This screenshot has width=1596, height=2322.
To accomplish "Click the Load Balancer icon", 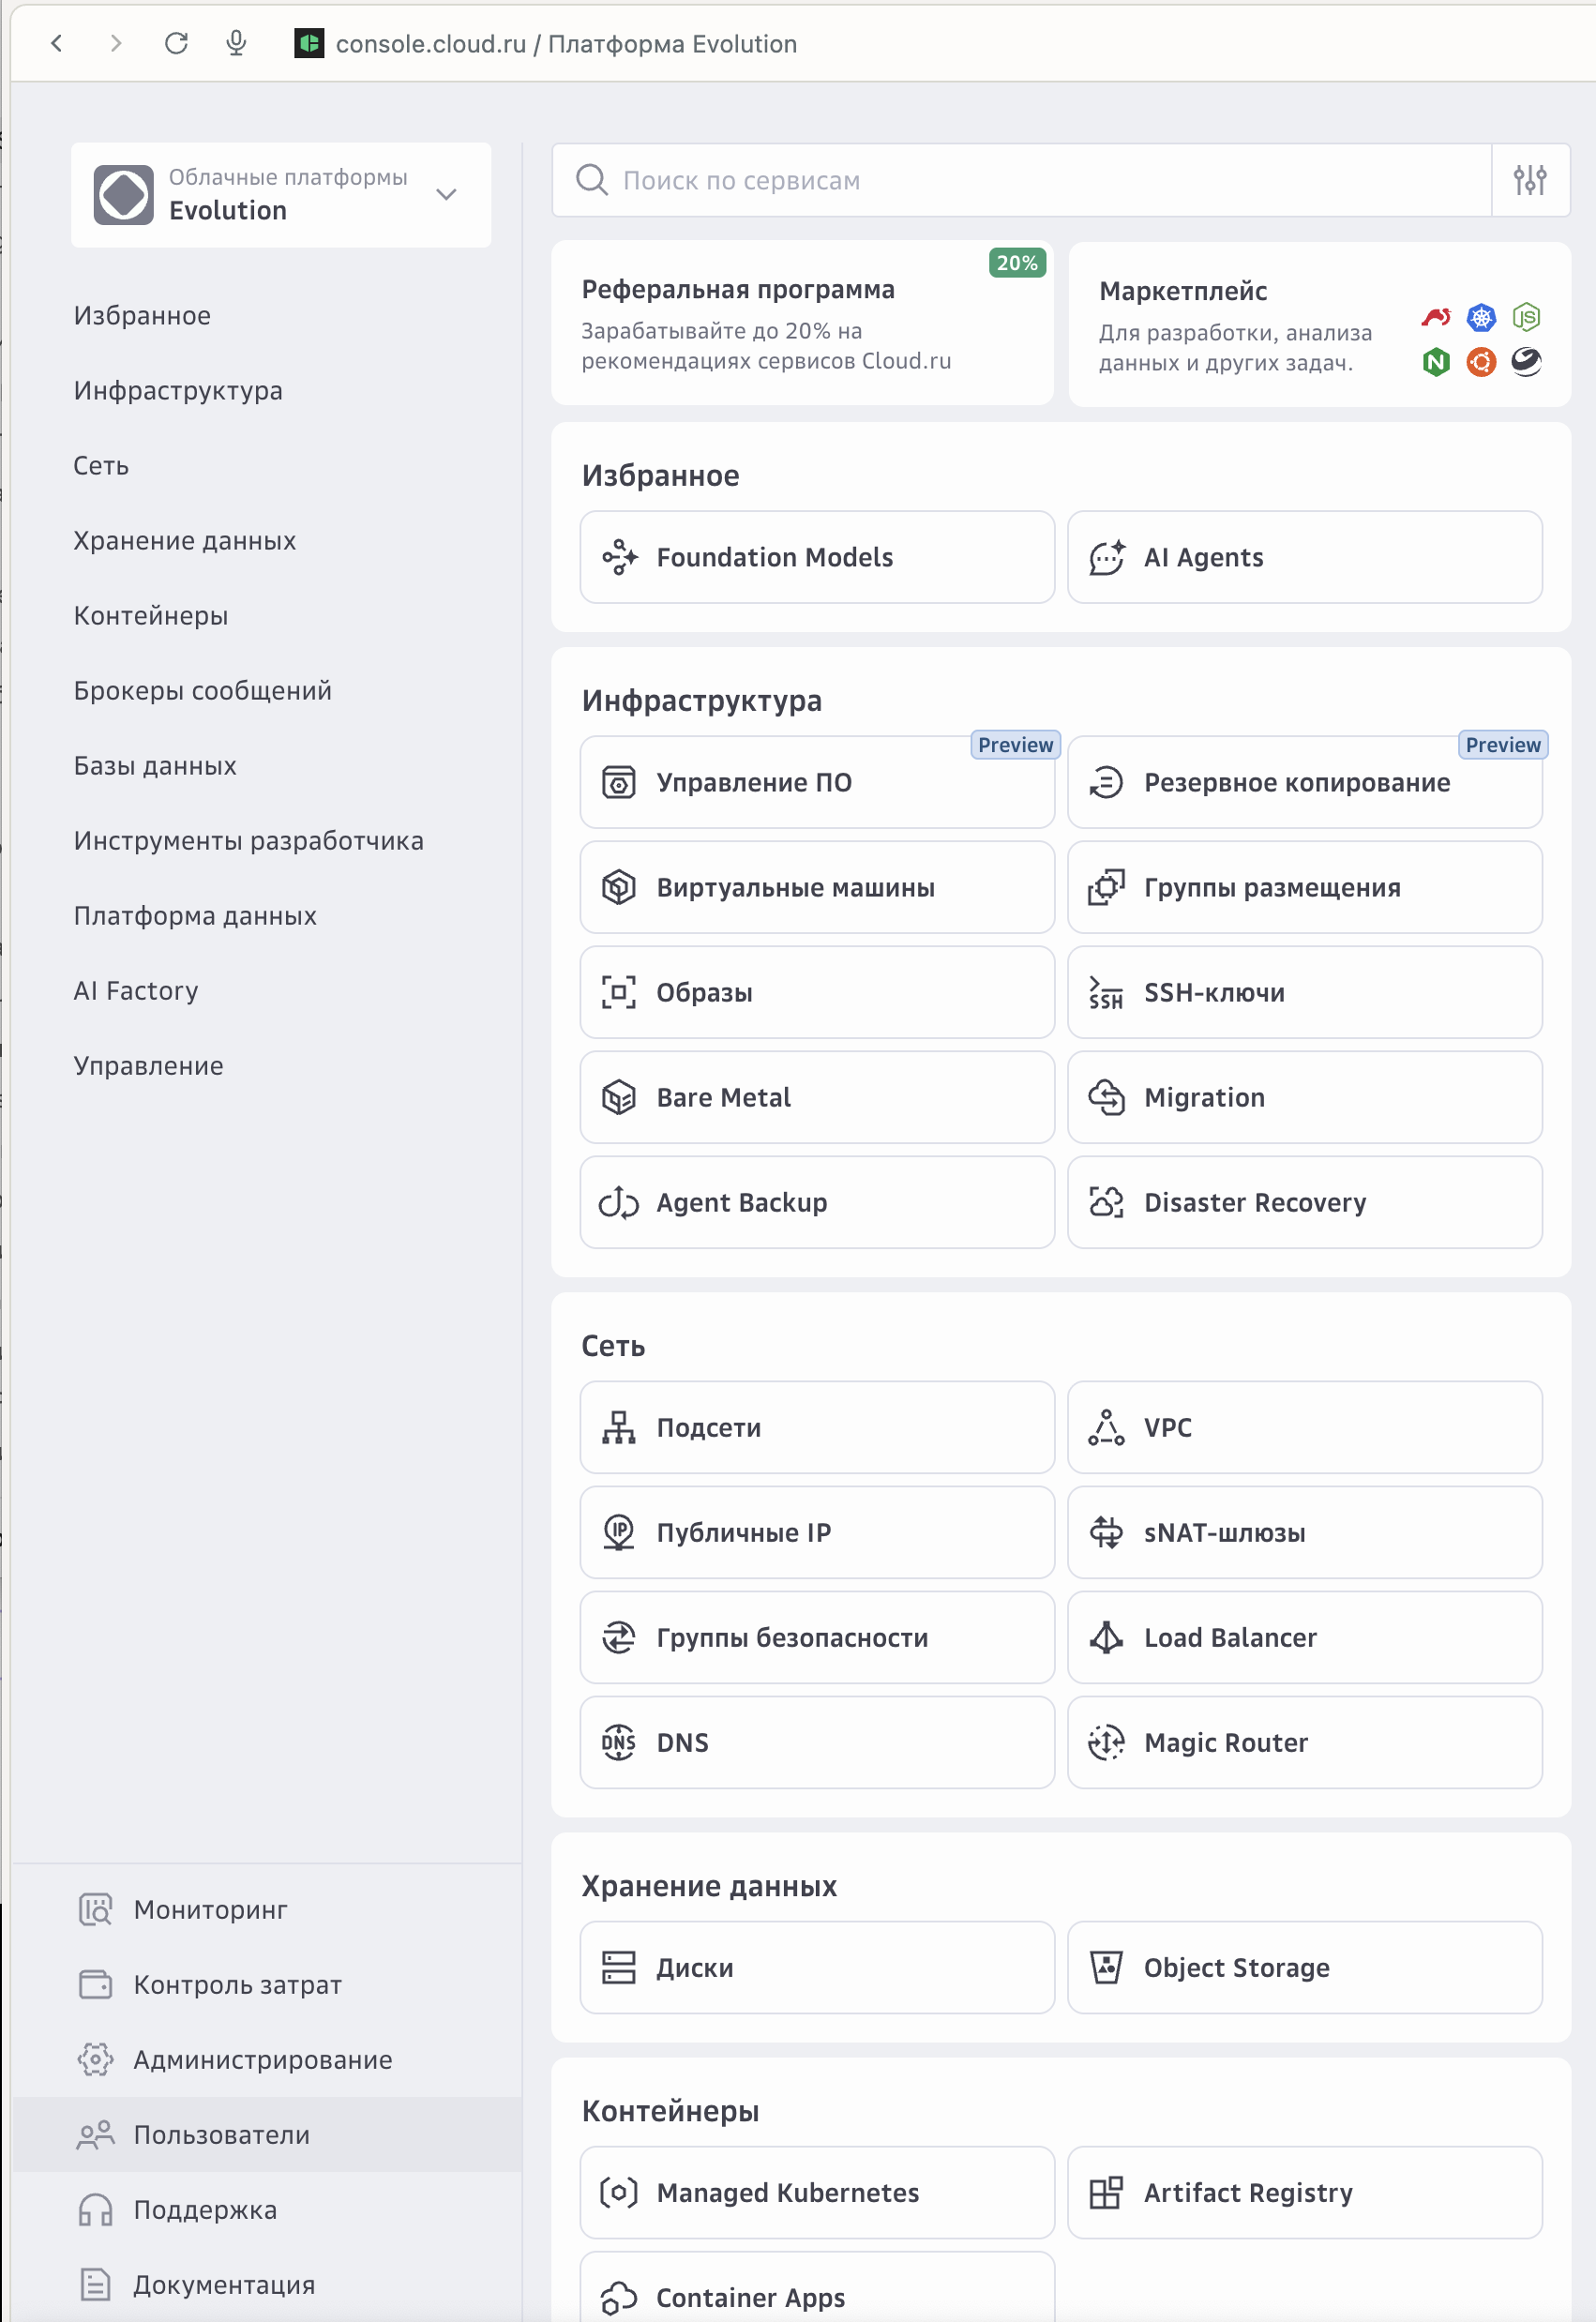I will [1106, 1637].
